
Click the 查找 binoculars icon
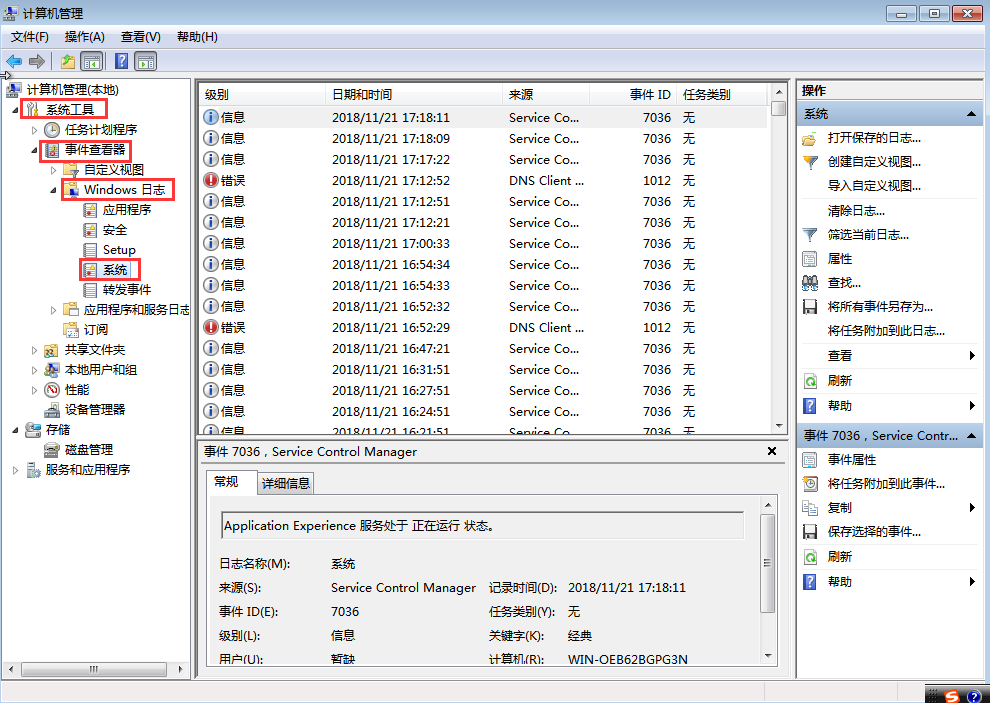(809, 283)
